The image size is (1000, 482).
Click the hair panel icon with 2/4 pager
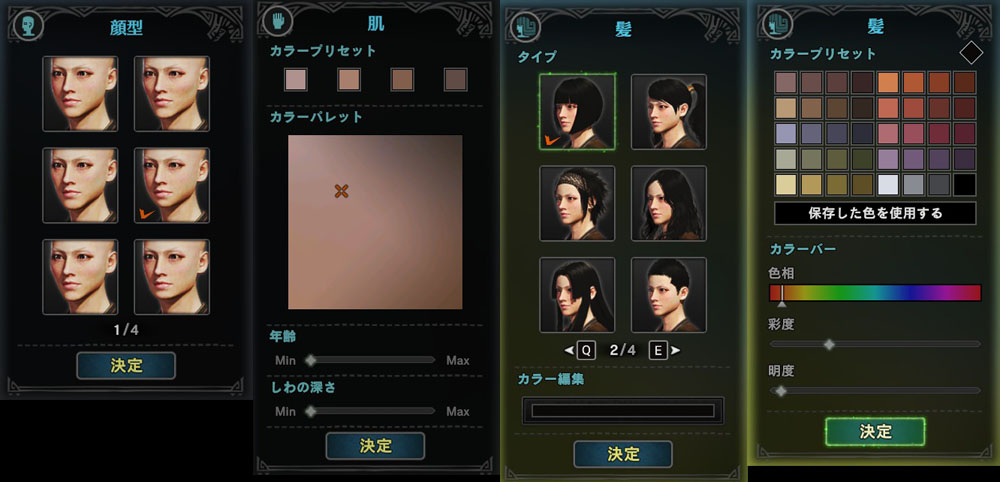pos(526,27)
